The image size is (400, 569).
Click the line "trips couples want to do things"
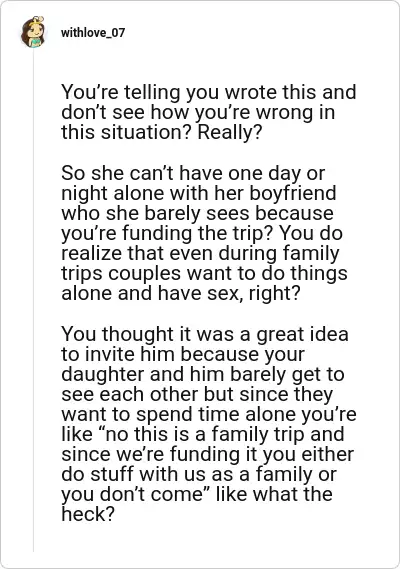[204, 273]
